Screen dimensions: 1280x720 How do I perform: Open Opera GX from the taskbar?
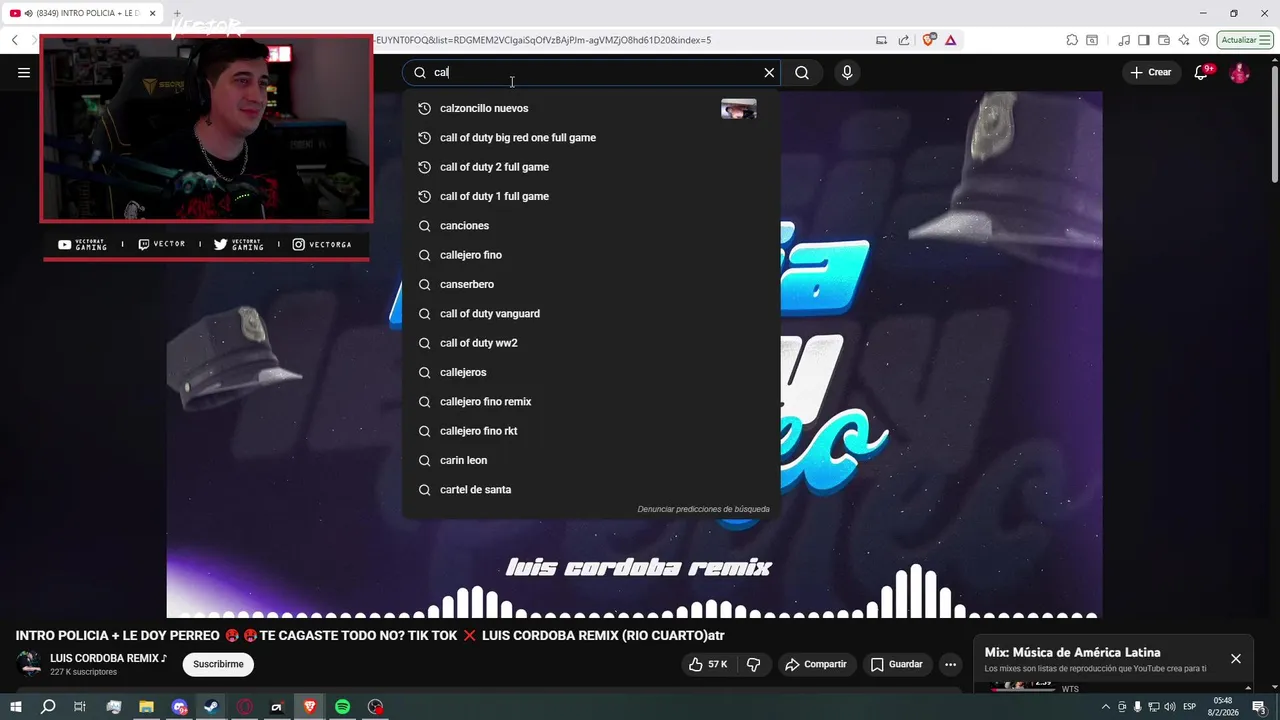tap(245, 707)
